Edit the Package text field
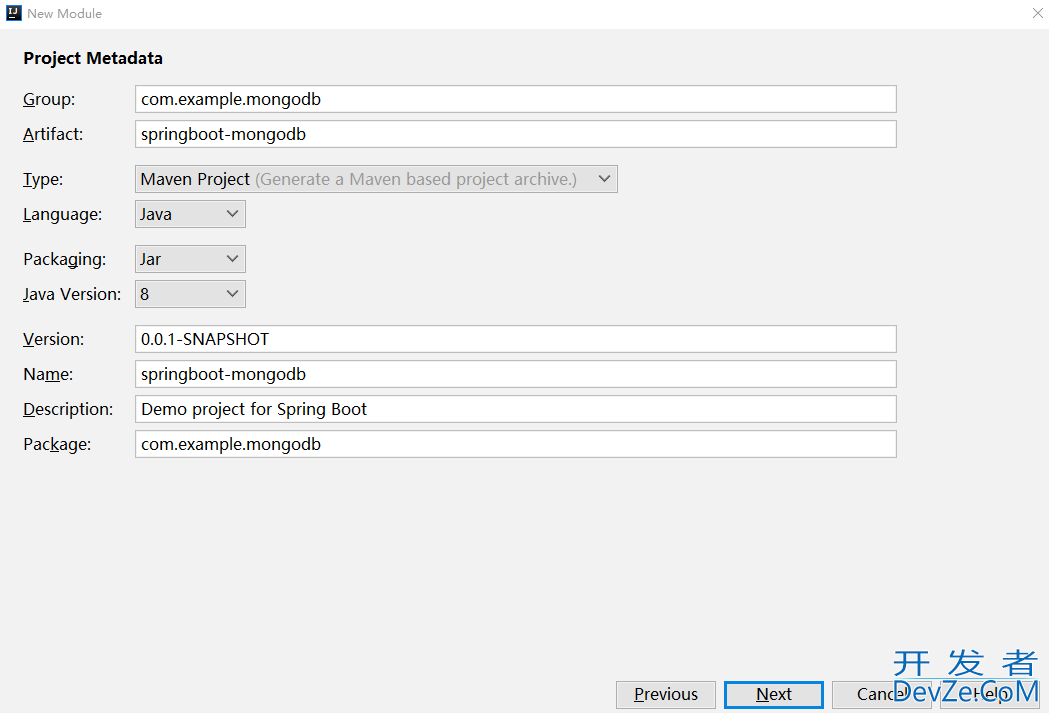The height and width of the screenshot is (713, 1049). tap(515, 444)
